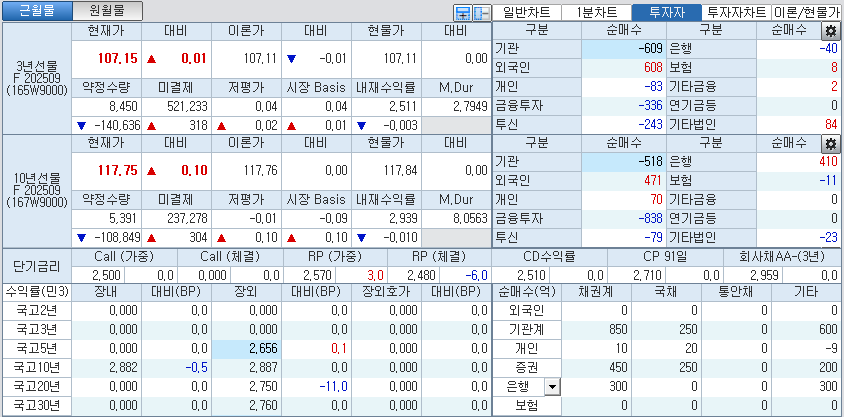Click open interest value 237,278
This screenshot has width=844, height=417.
click(185, 218)
